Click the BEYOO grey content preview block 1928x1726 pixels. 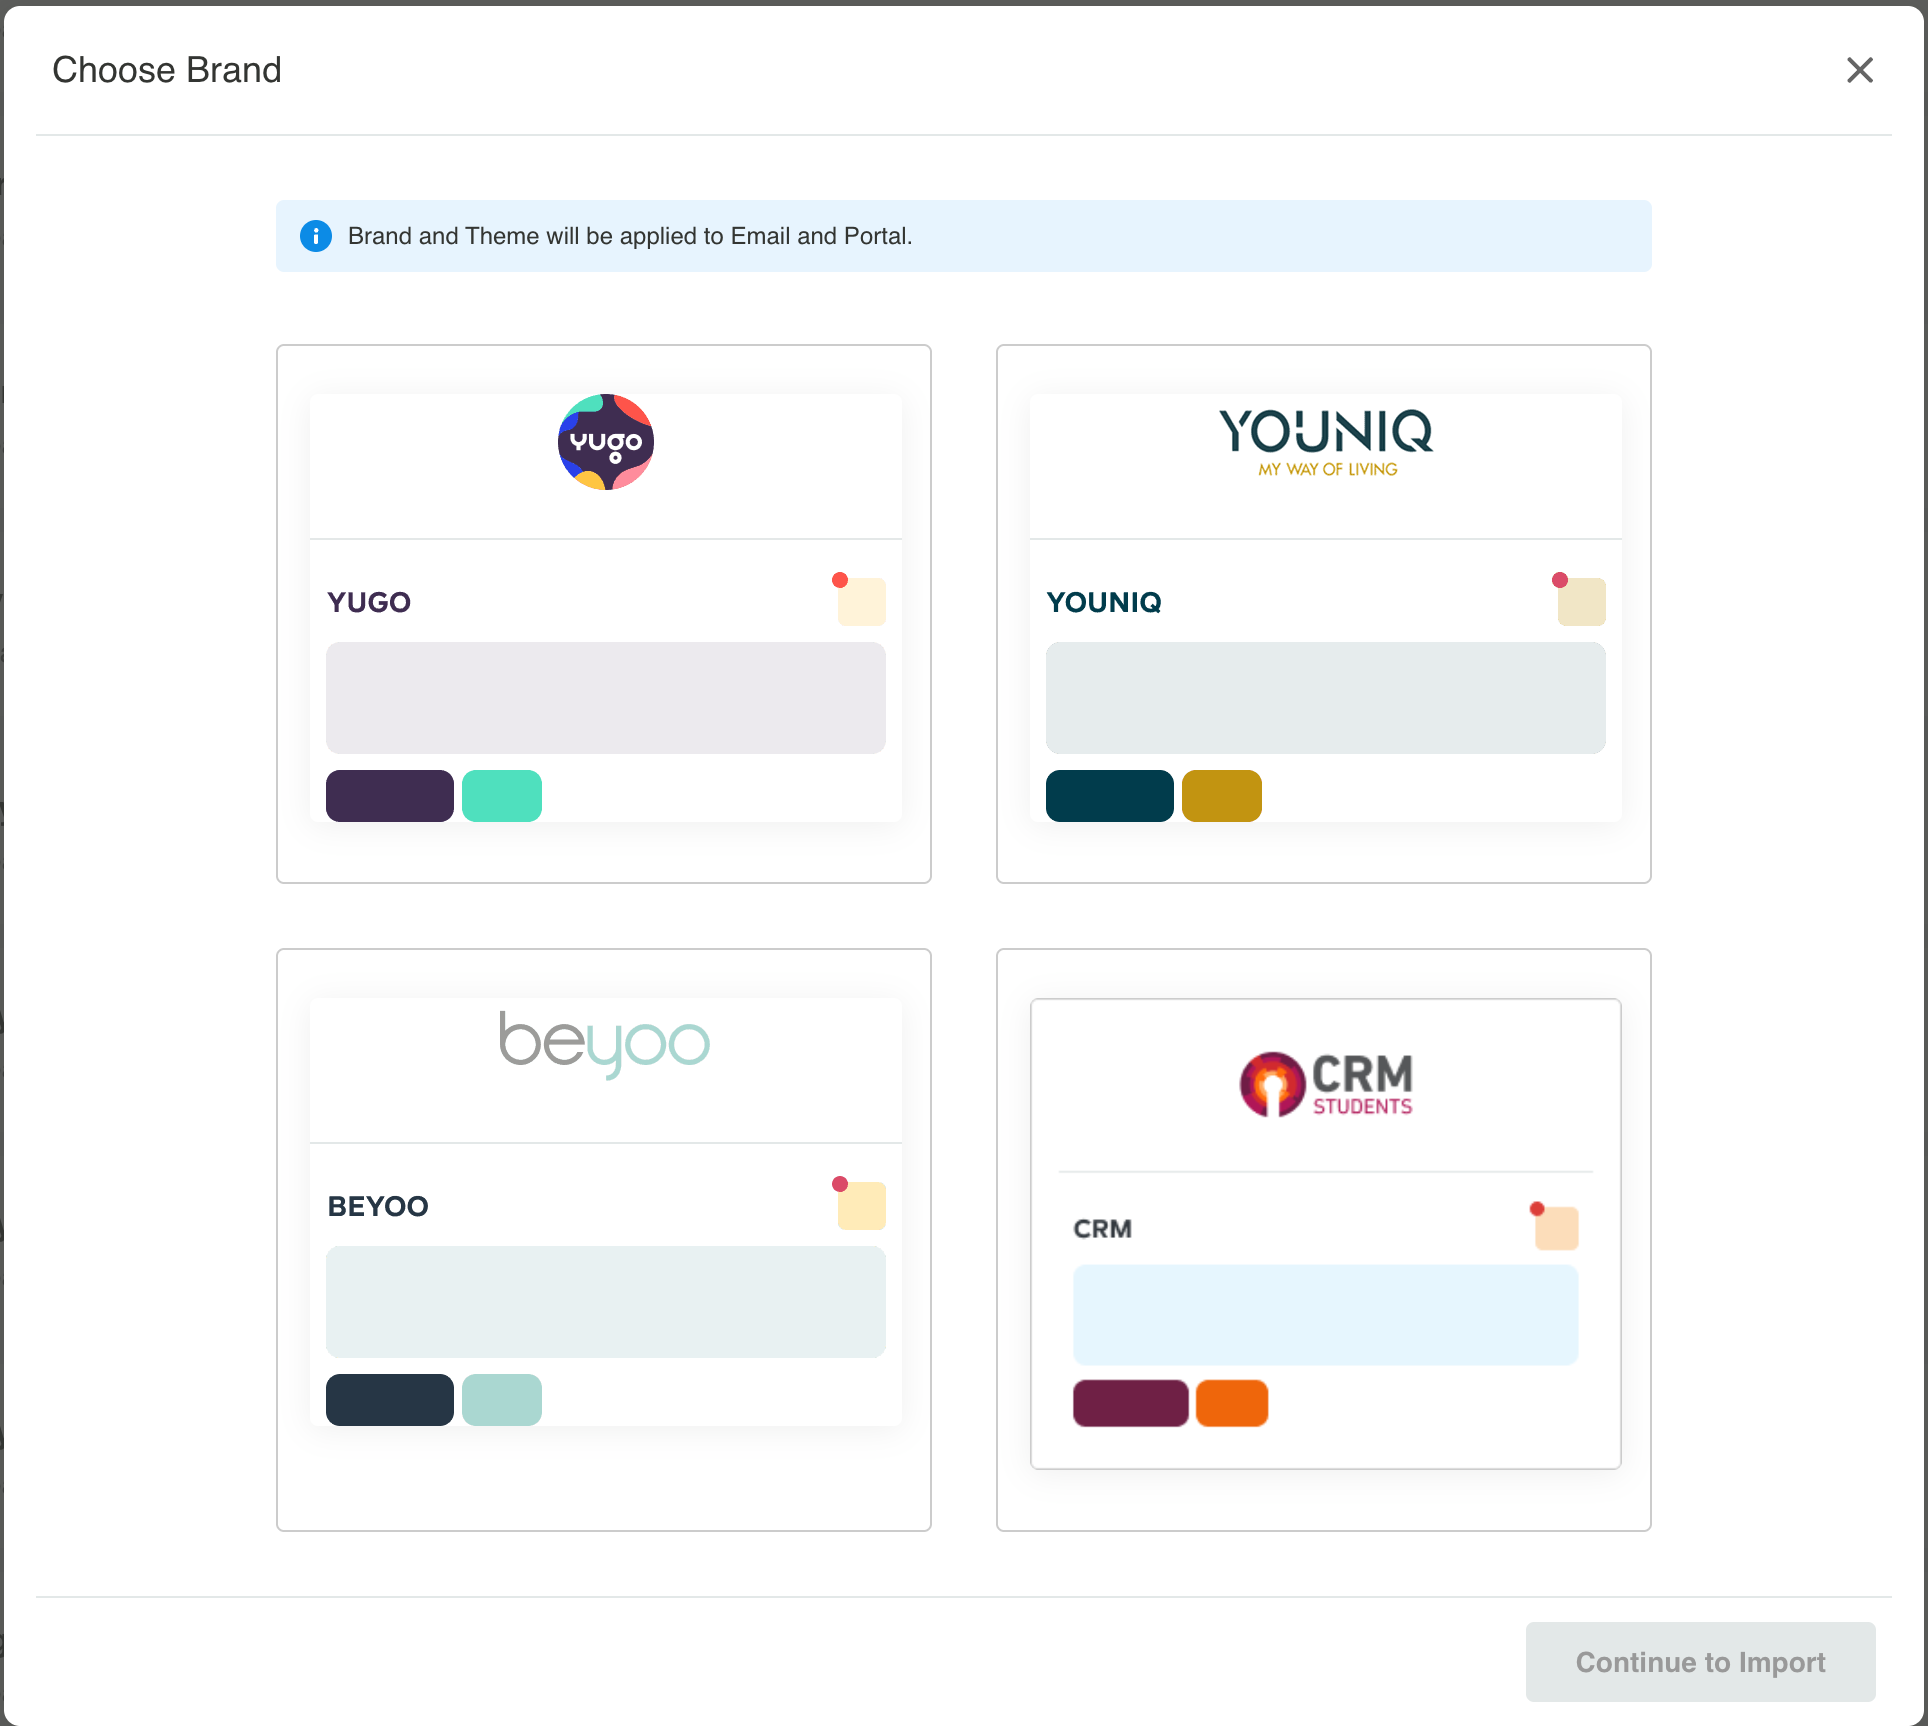[605, 1301]
